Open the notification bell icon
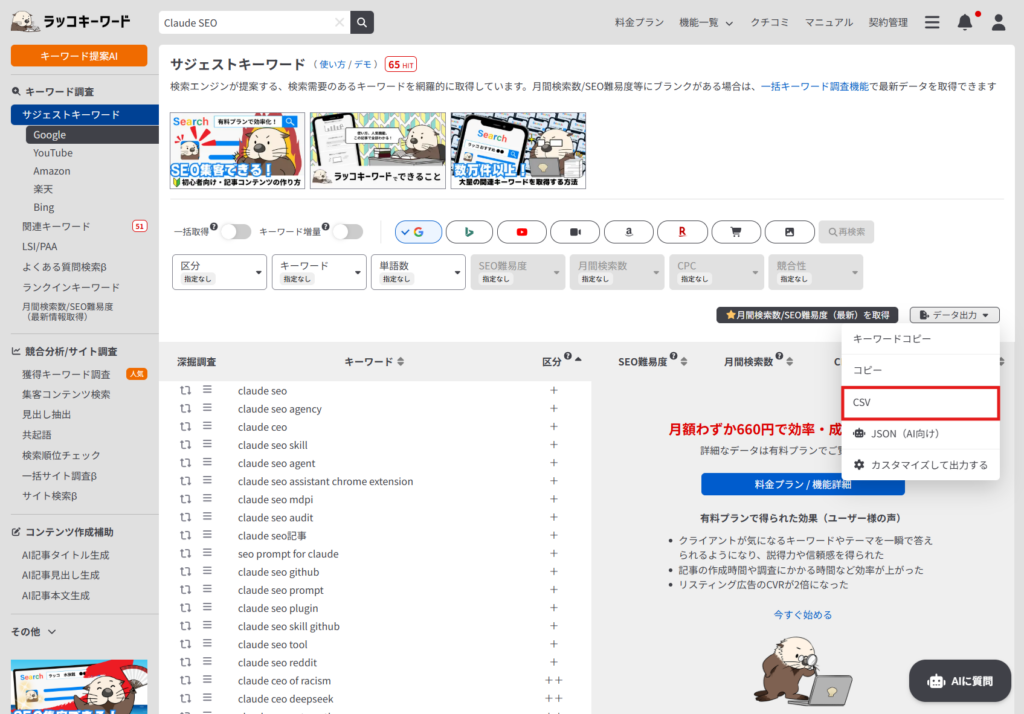 click(x=963, y=21)
